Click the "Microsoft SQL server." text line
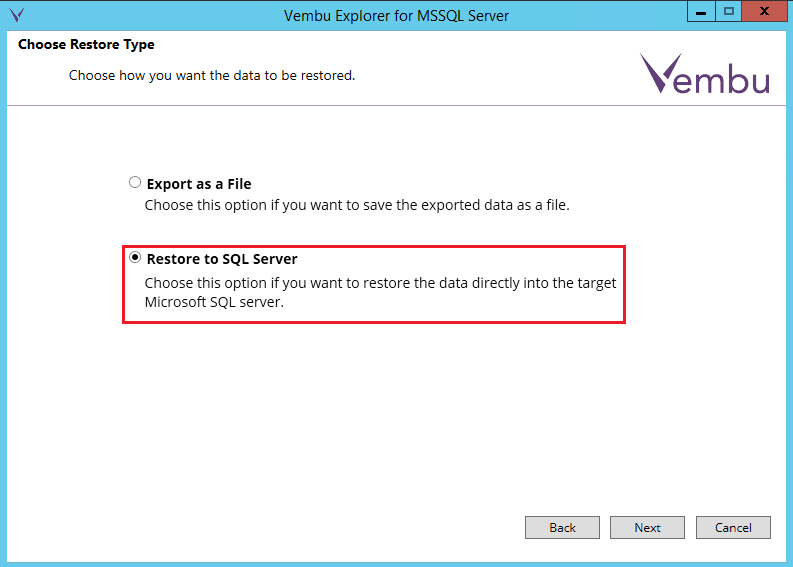Screen dimensions: 793x567 214,302
